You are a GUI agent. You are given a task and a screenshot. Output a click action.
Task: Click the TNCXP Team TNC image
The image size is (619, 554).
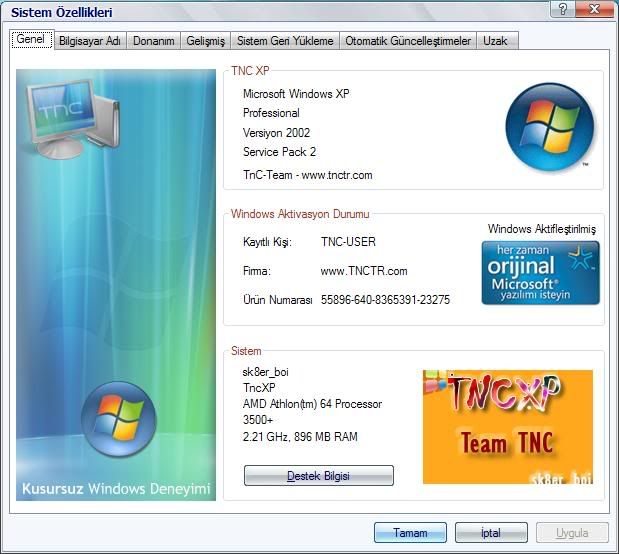pos(508,427)
